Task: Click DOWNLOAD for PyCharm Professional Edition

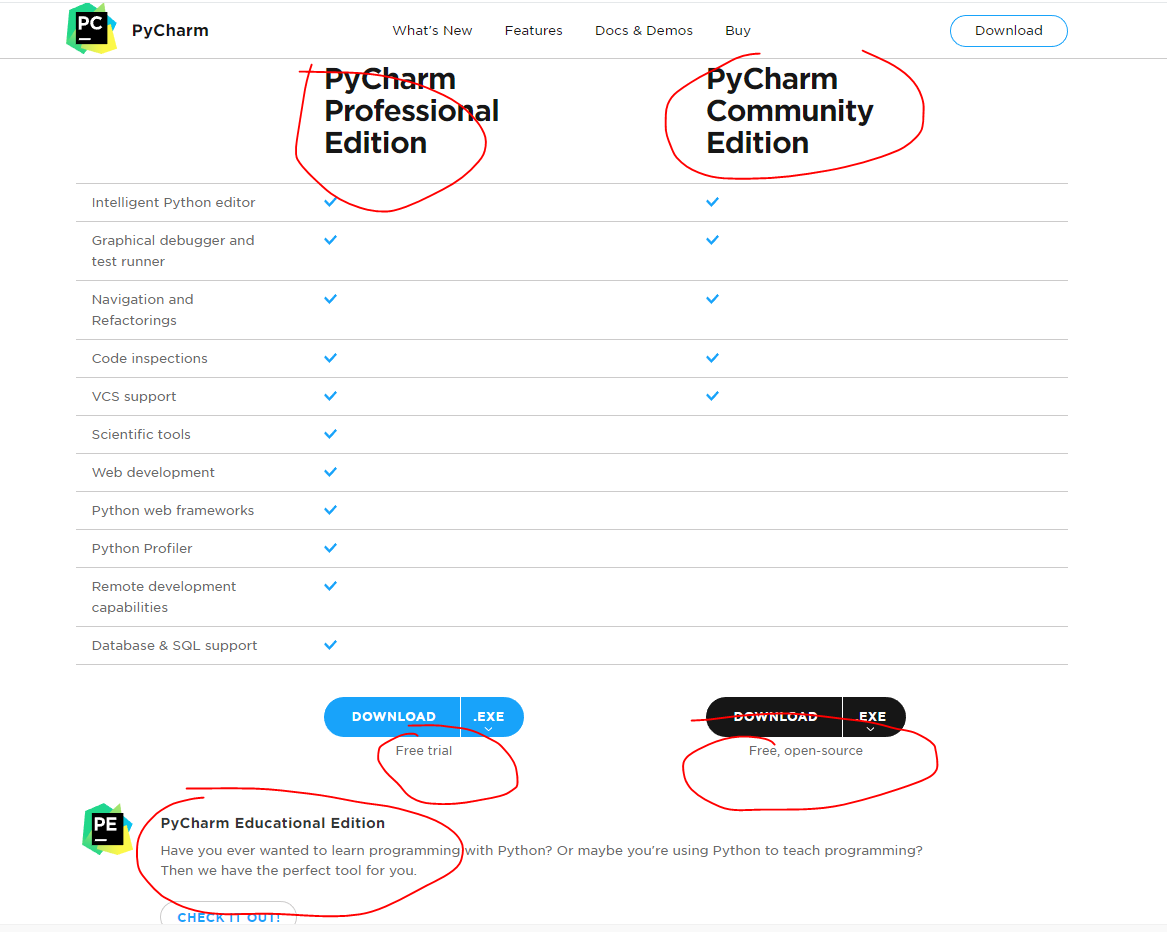Action: click(x=391, y=717)
